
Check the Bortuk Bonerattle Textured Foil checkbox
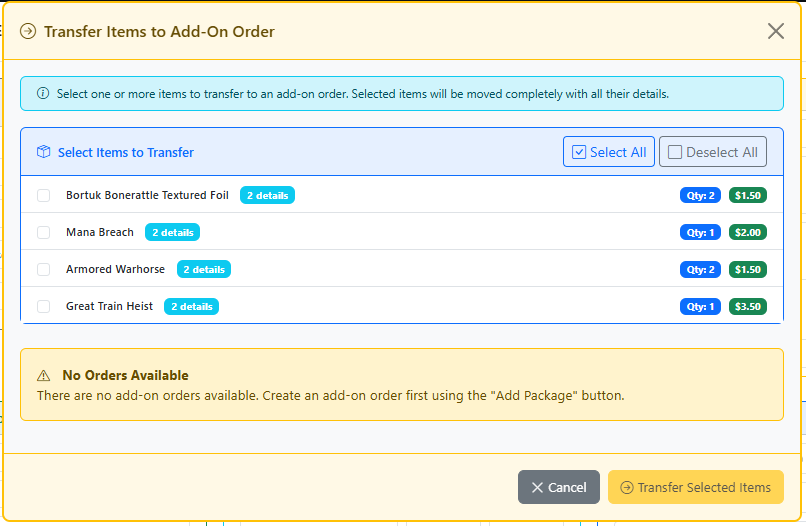pos(44,195)
